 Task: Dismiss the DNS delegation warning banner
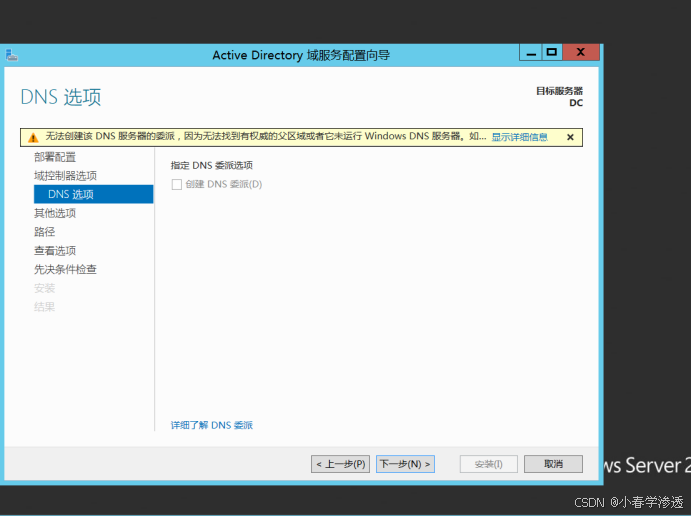click(x=570, y=137)
